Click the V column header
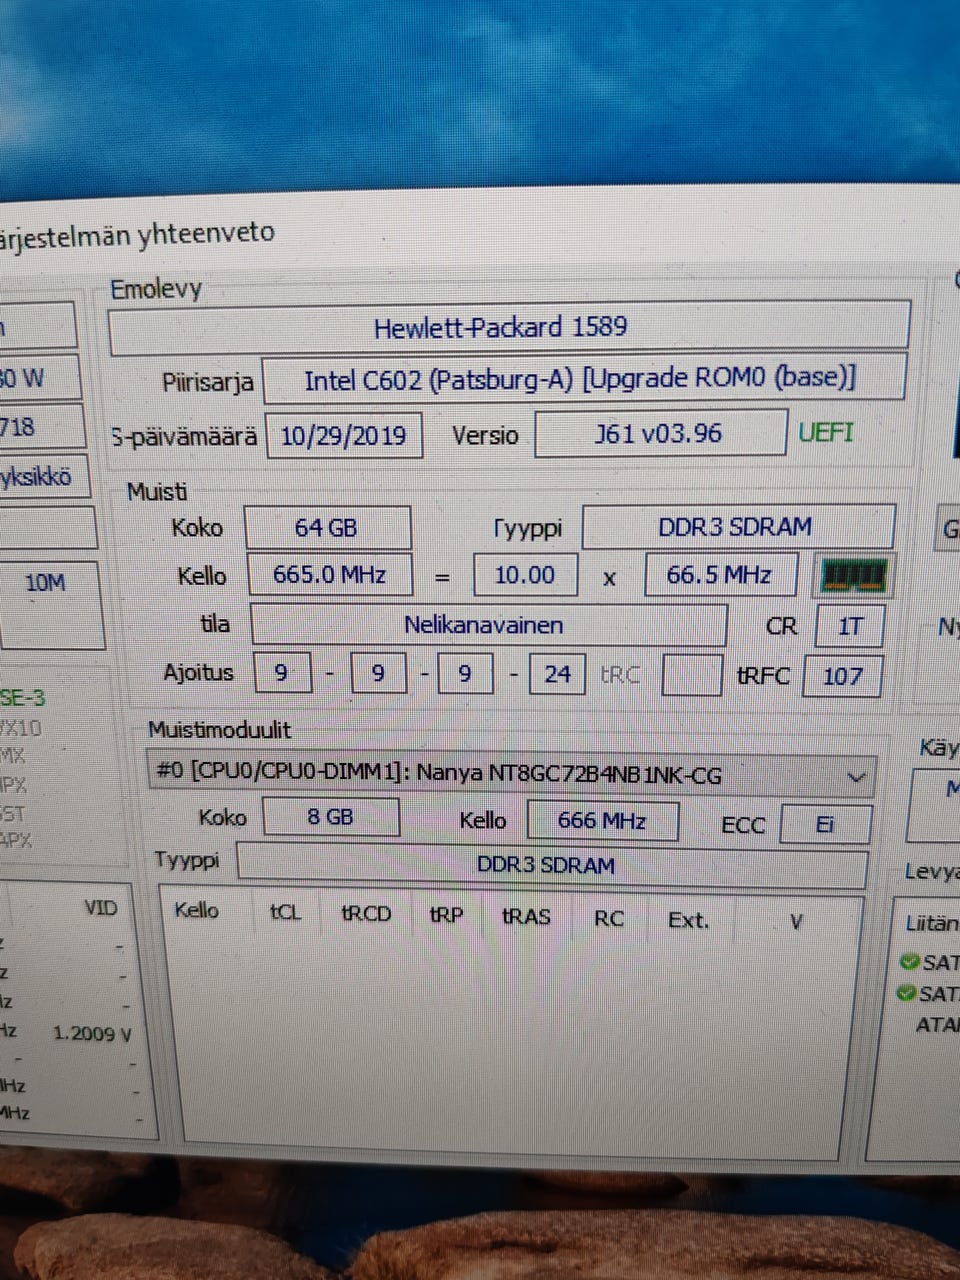Viewport: 960px width, 1280px height. point(796,921)
